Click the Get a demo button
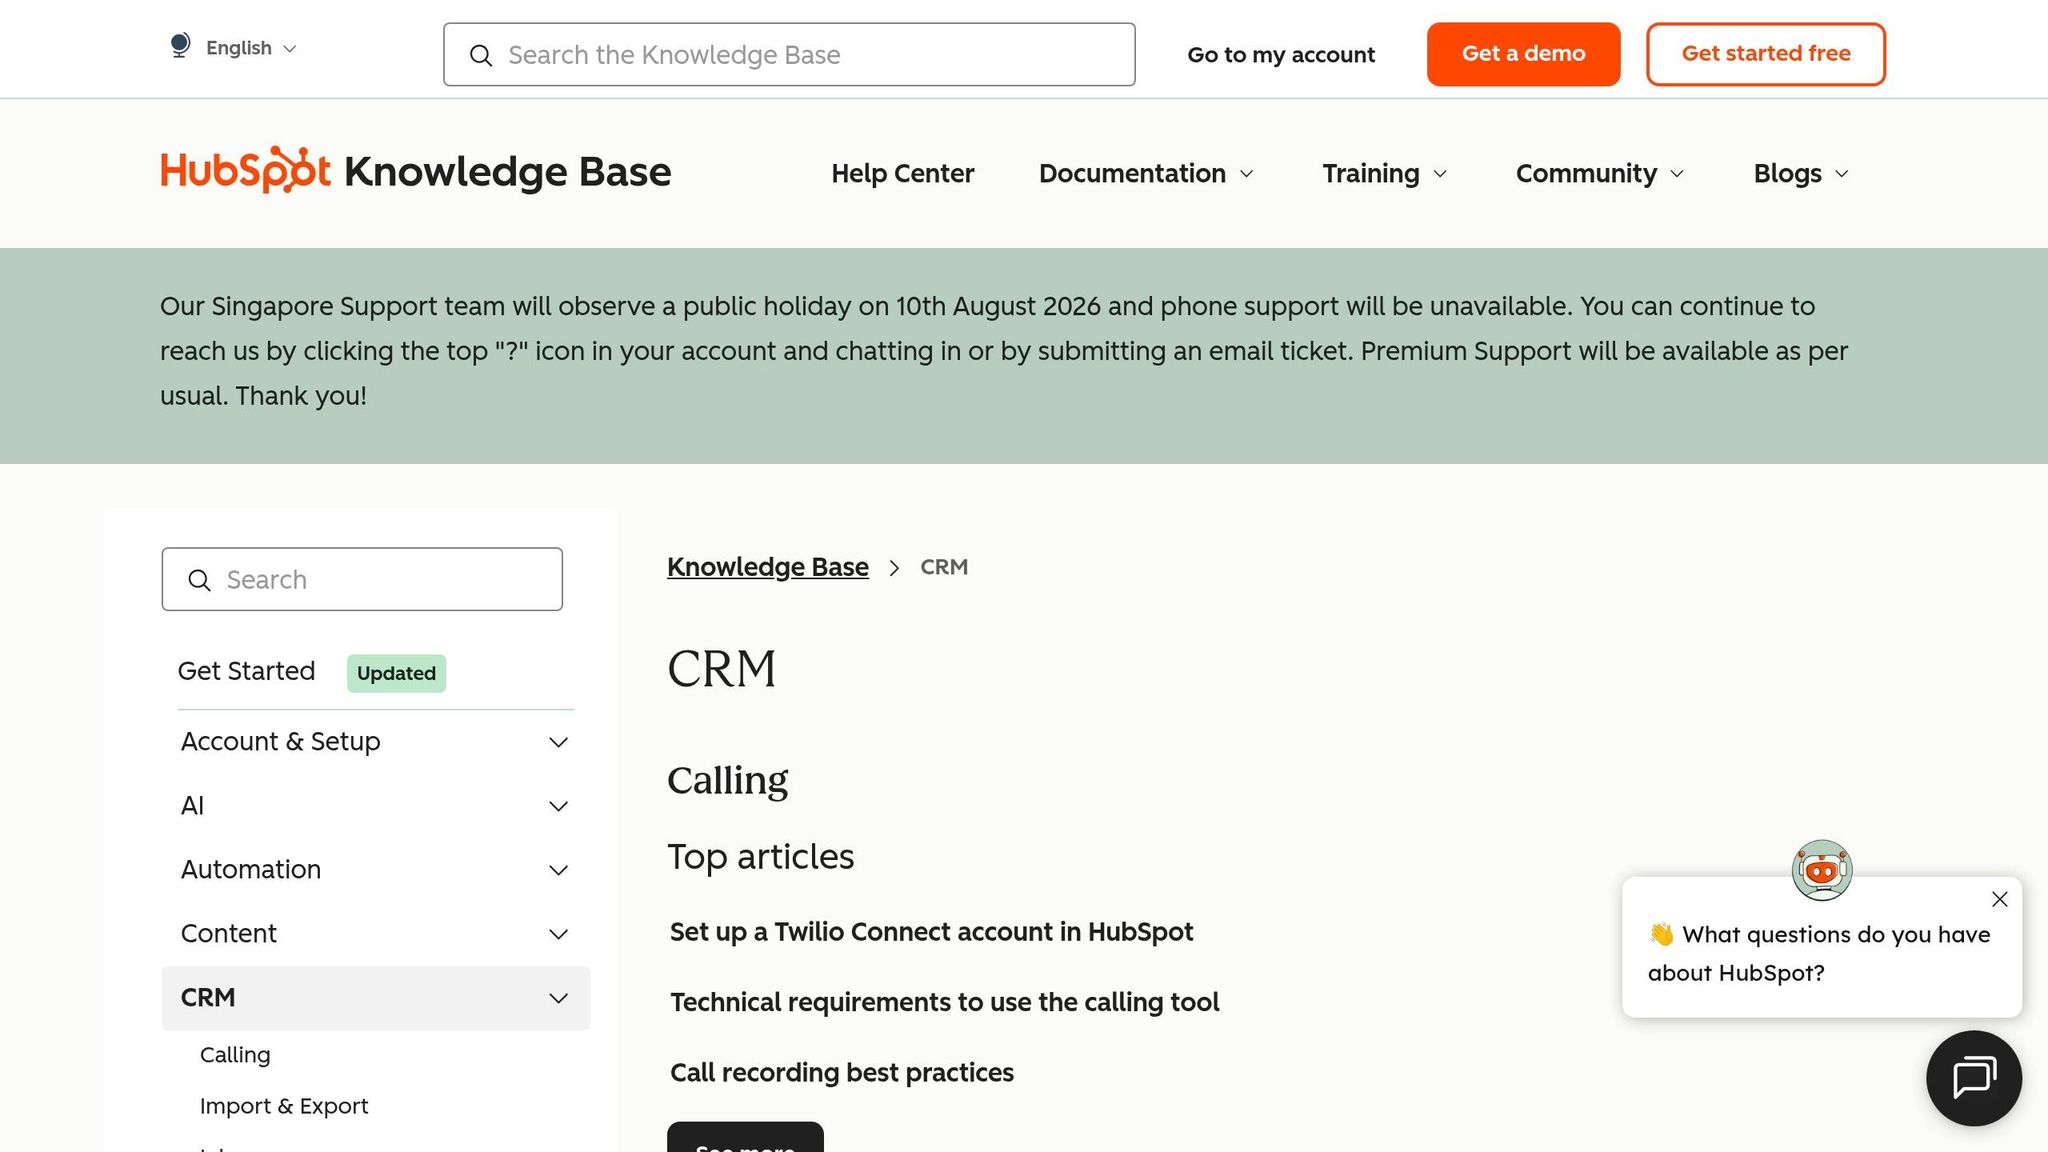Image resolution: width=2048 pixels, height=1152 pixels. tap(1523, 54)
